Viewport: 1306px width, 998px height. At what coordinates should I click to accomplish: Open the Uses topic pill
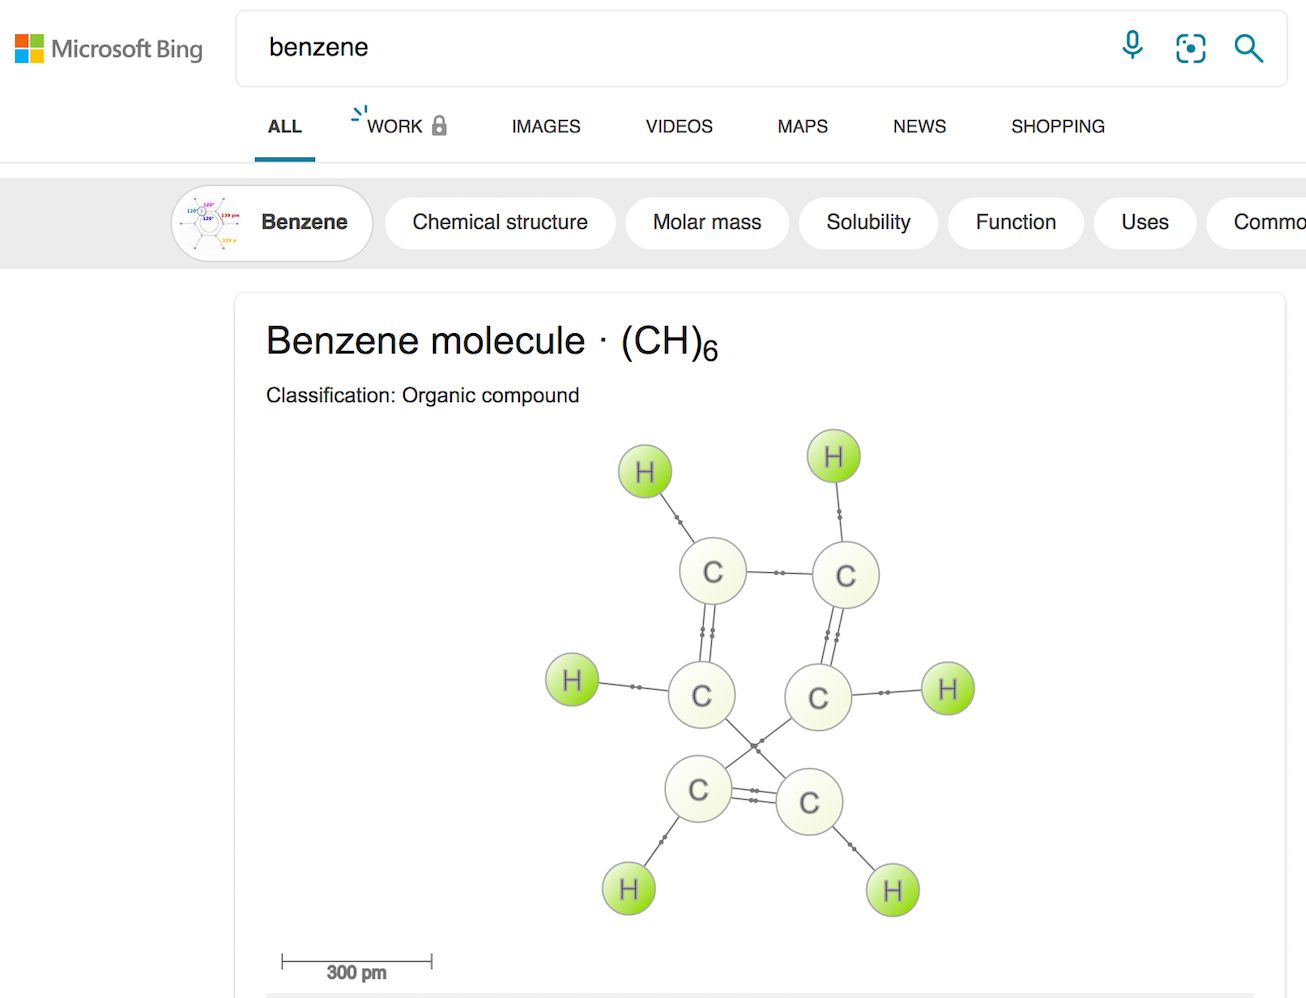[x=1144, y=222]
